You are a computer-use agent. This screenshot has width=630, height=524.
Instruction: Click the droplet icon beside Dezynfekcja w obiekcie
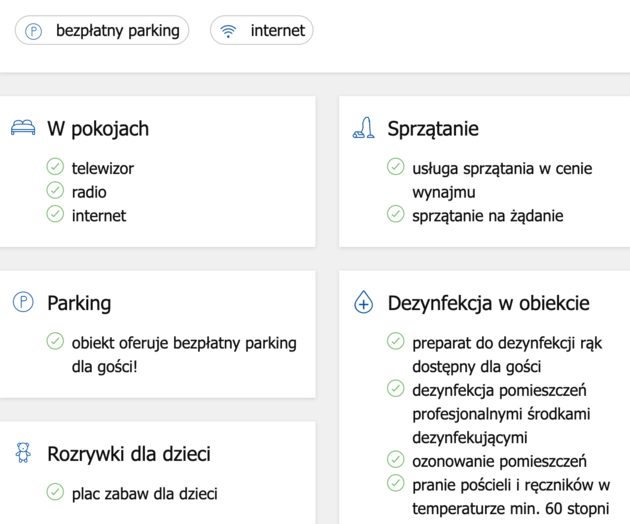click(x=364, y=302)
